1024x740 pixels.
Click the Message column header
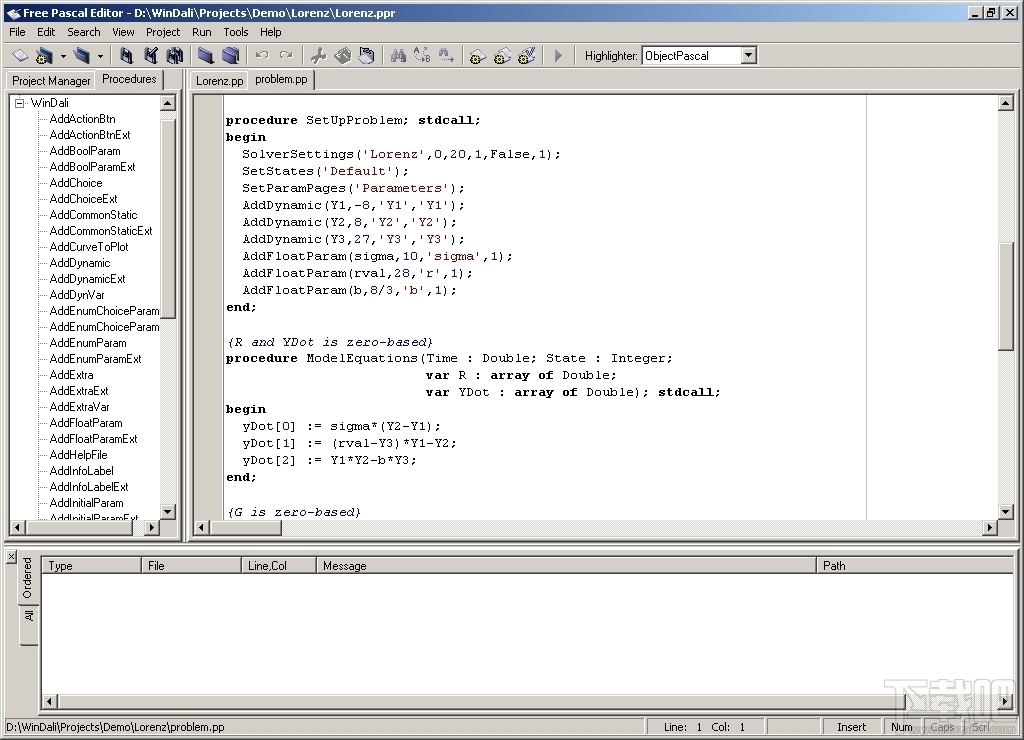point(345,566)
